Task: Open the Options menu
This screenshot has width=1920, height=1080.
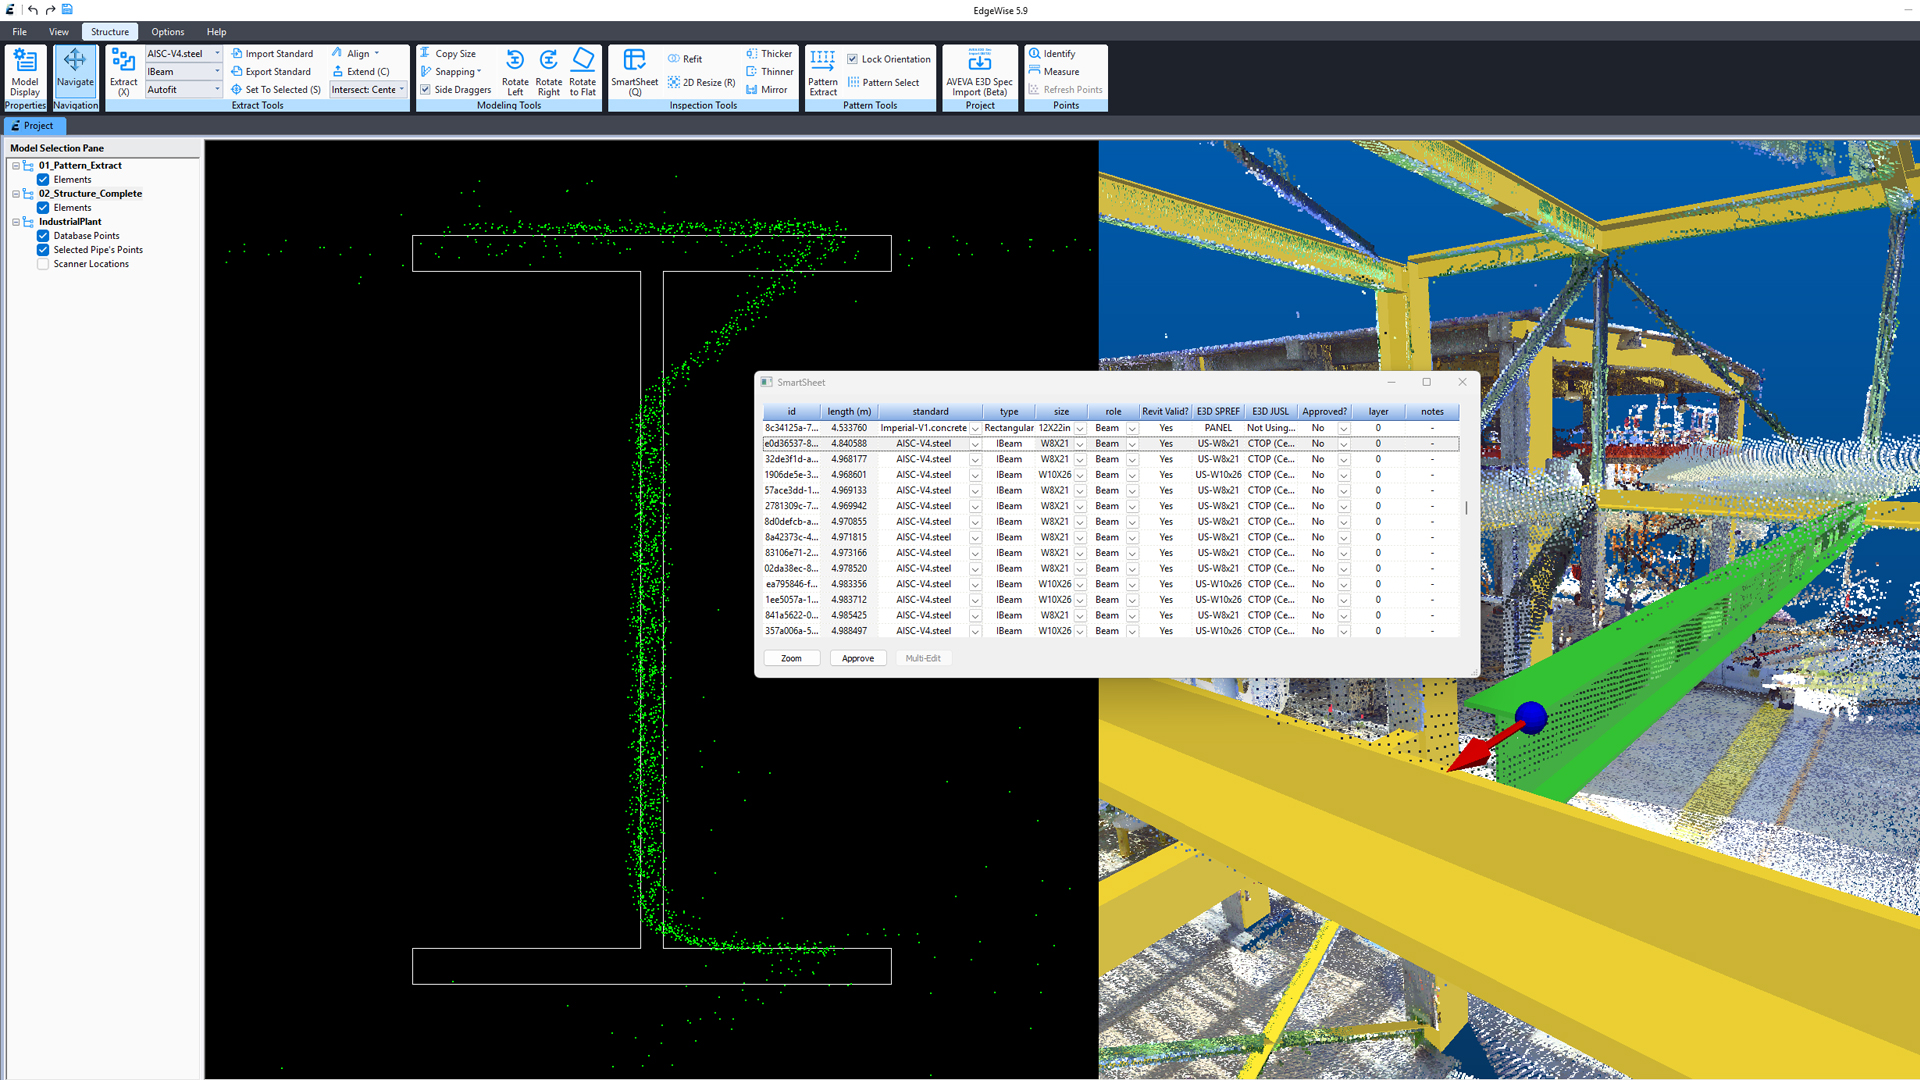Action: 167,31
